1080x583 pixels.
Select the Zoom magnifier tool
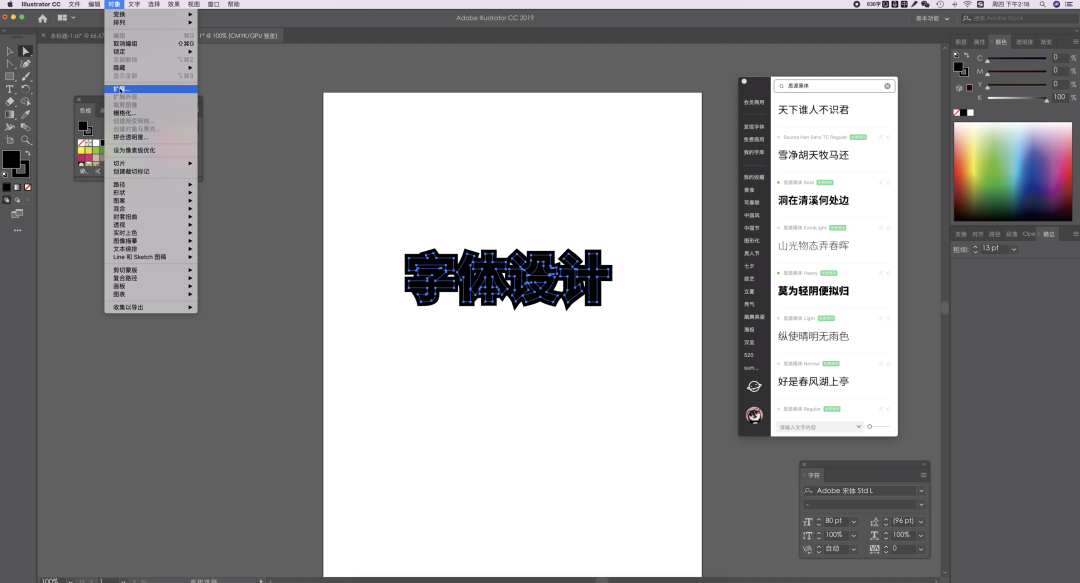(26, 140)
